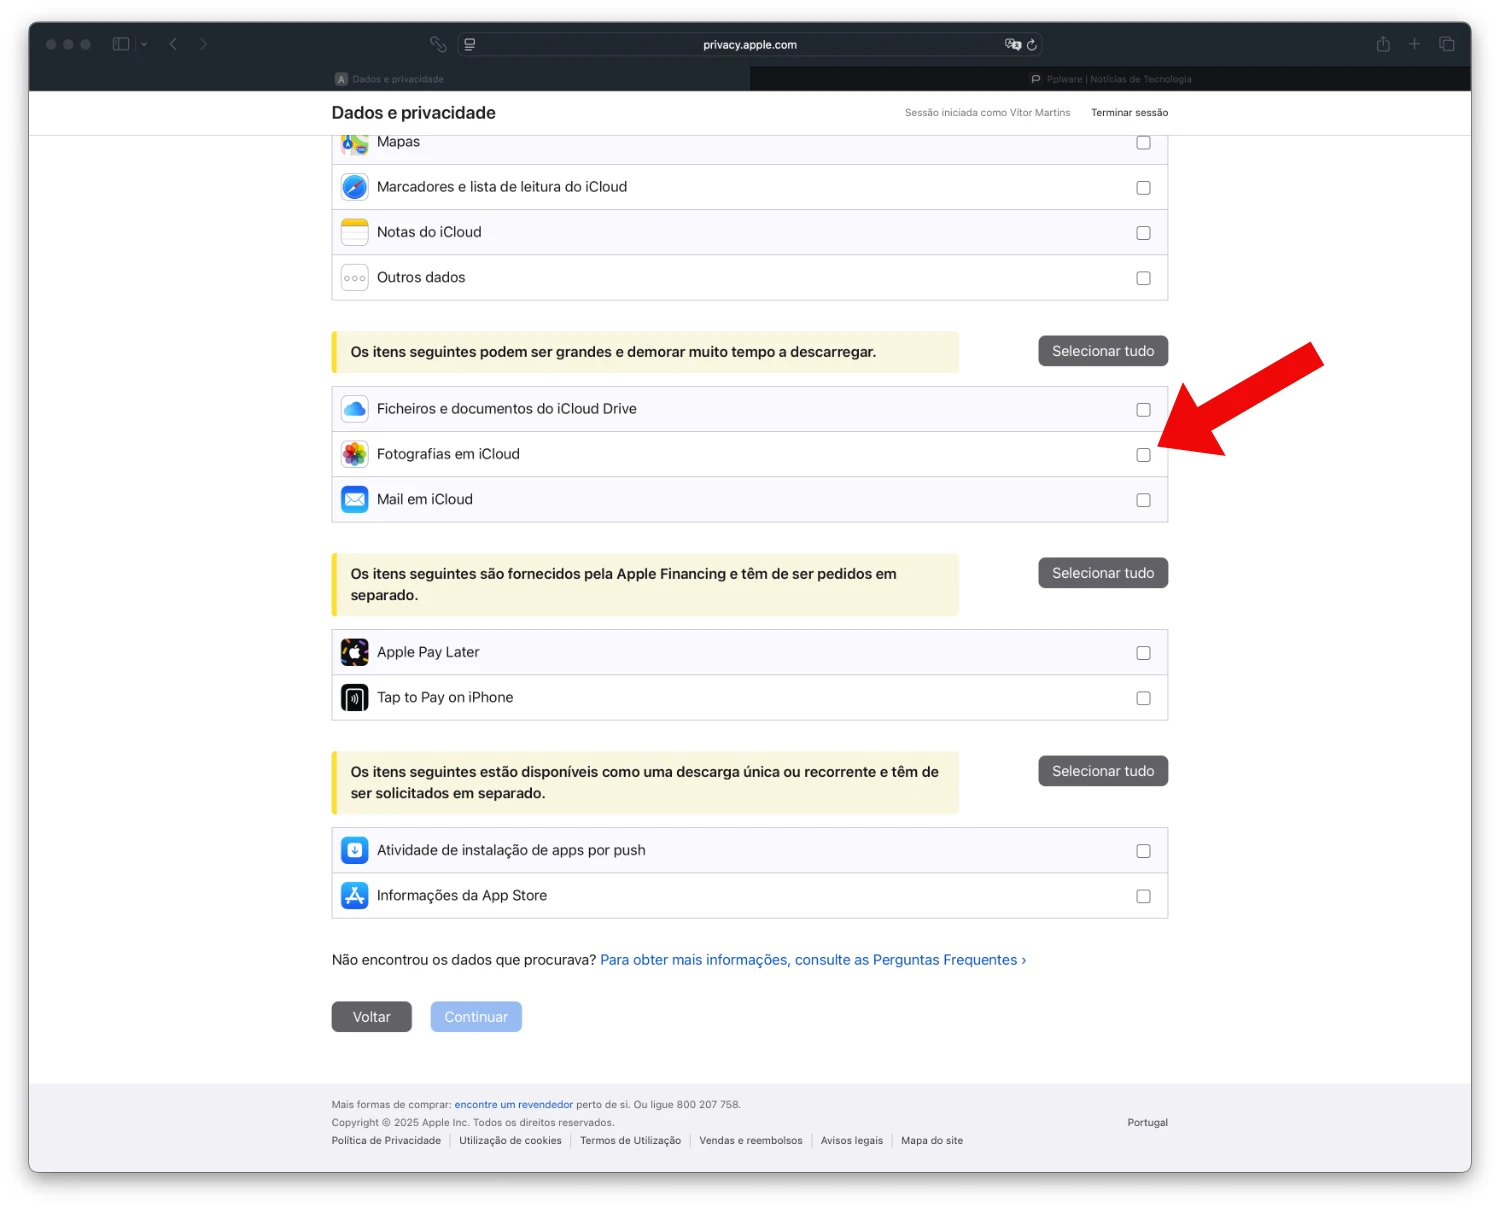
Task: Click the new tab plus icon
Action: pos(1414,44)
